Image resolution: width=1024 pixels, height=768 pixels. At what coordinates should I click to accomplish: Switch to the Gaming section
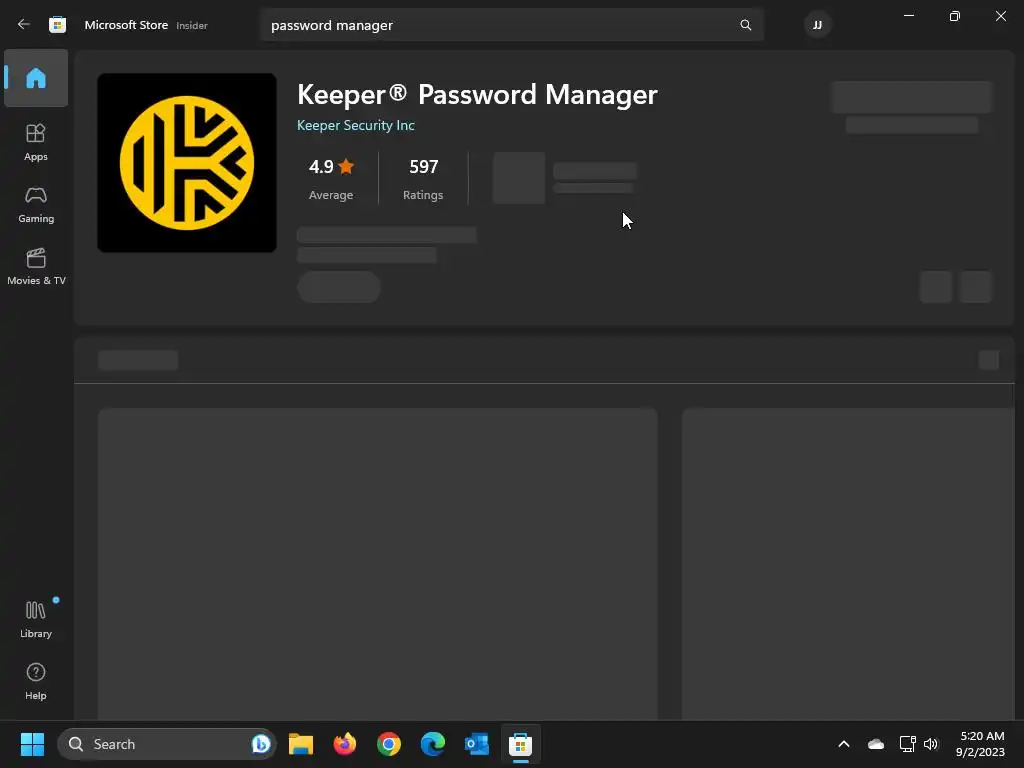[36, 204]
